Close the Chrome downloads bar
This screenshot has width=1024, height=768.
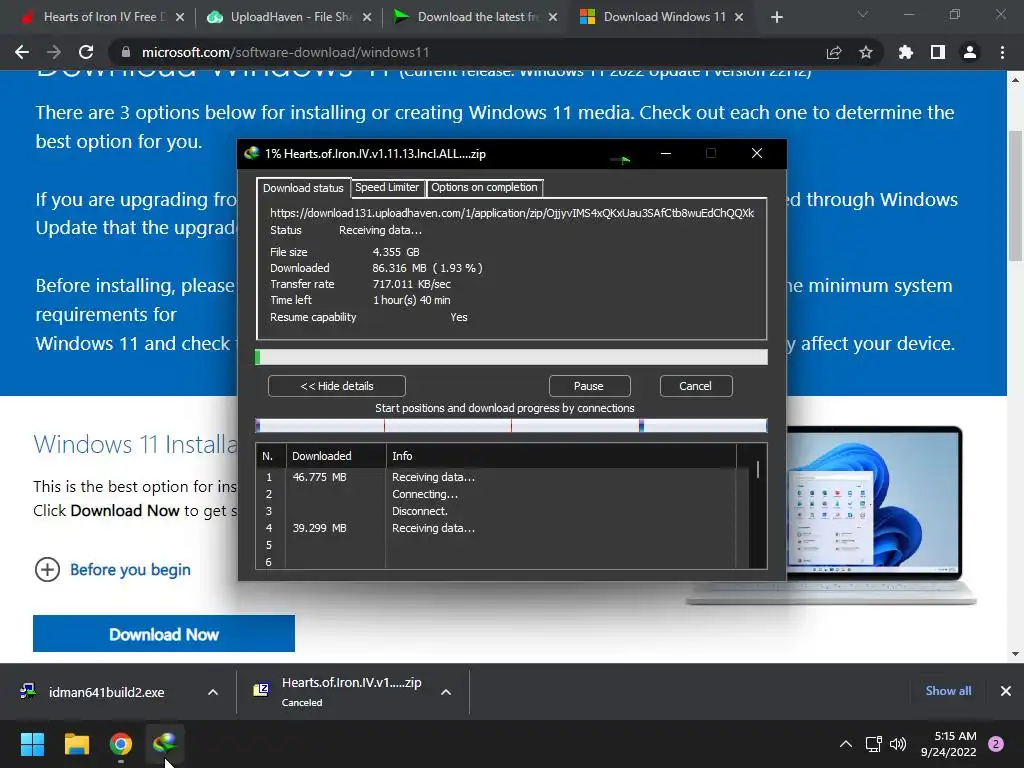pos(1006,691)
